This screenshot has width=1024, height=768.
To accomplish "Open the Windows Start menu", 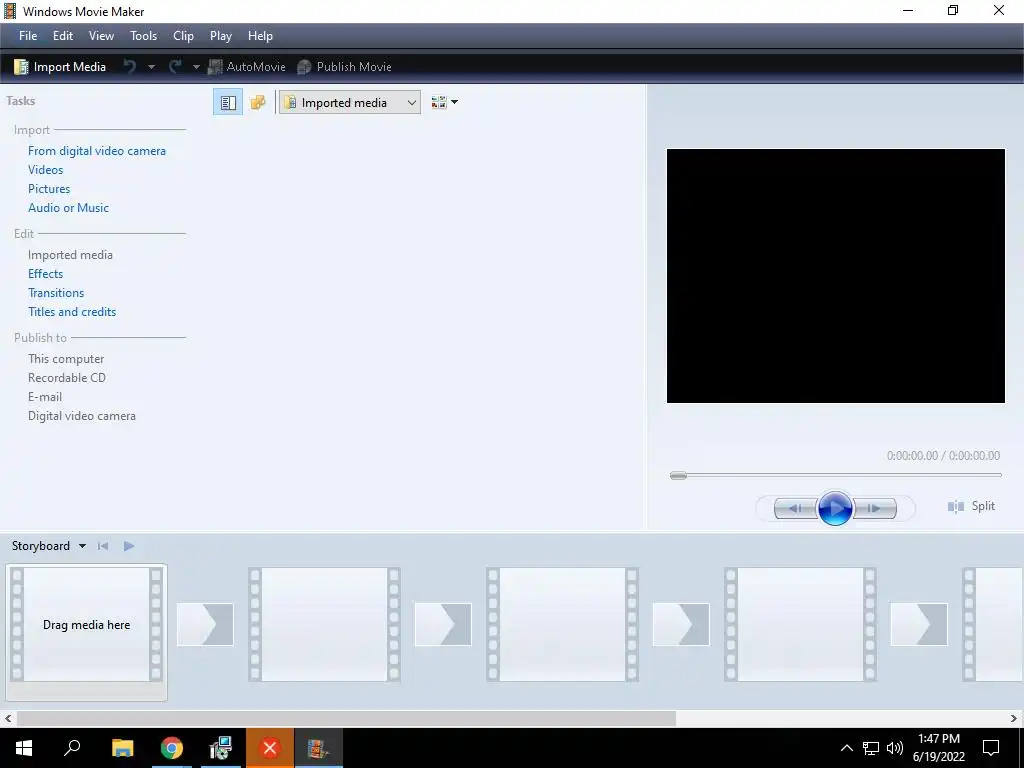I will (x=24, y=748).
